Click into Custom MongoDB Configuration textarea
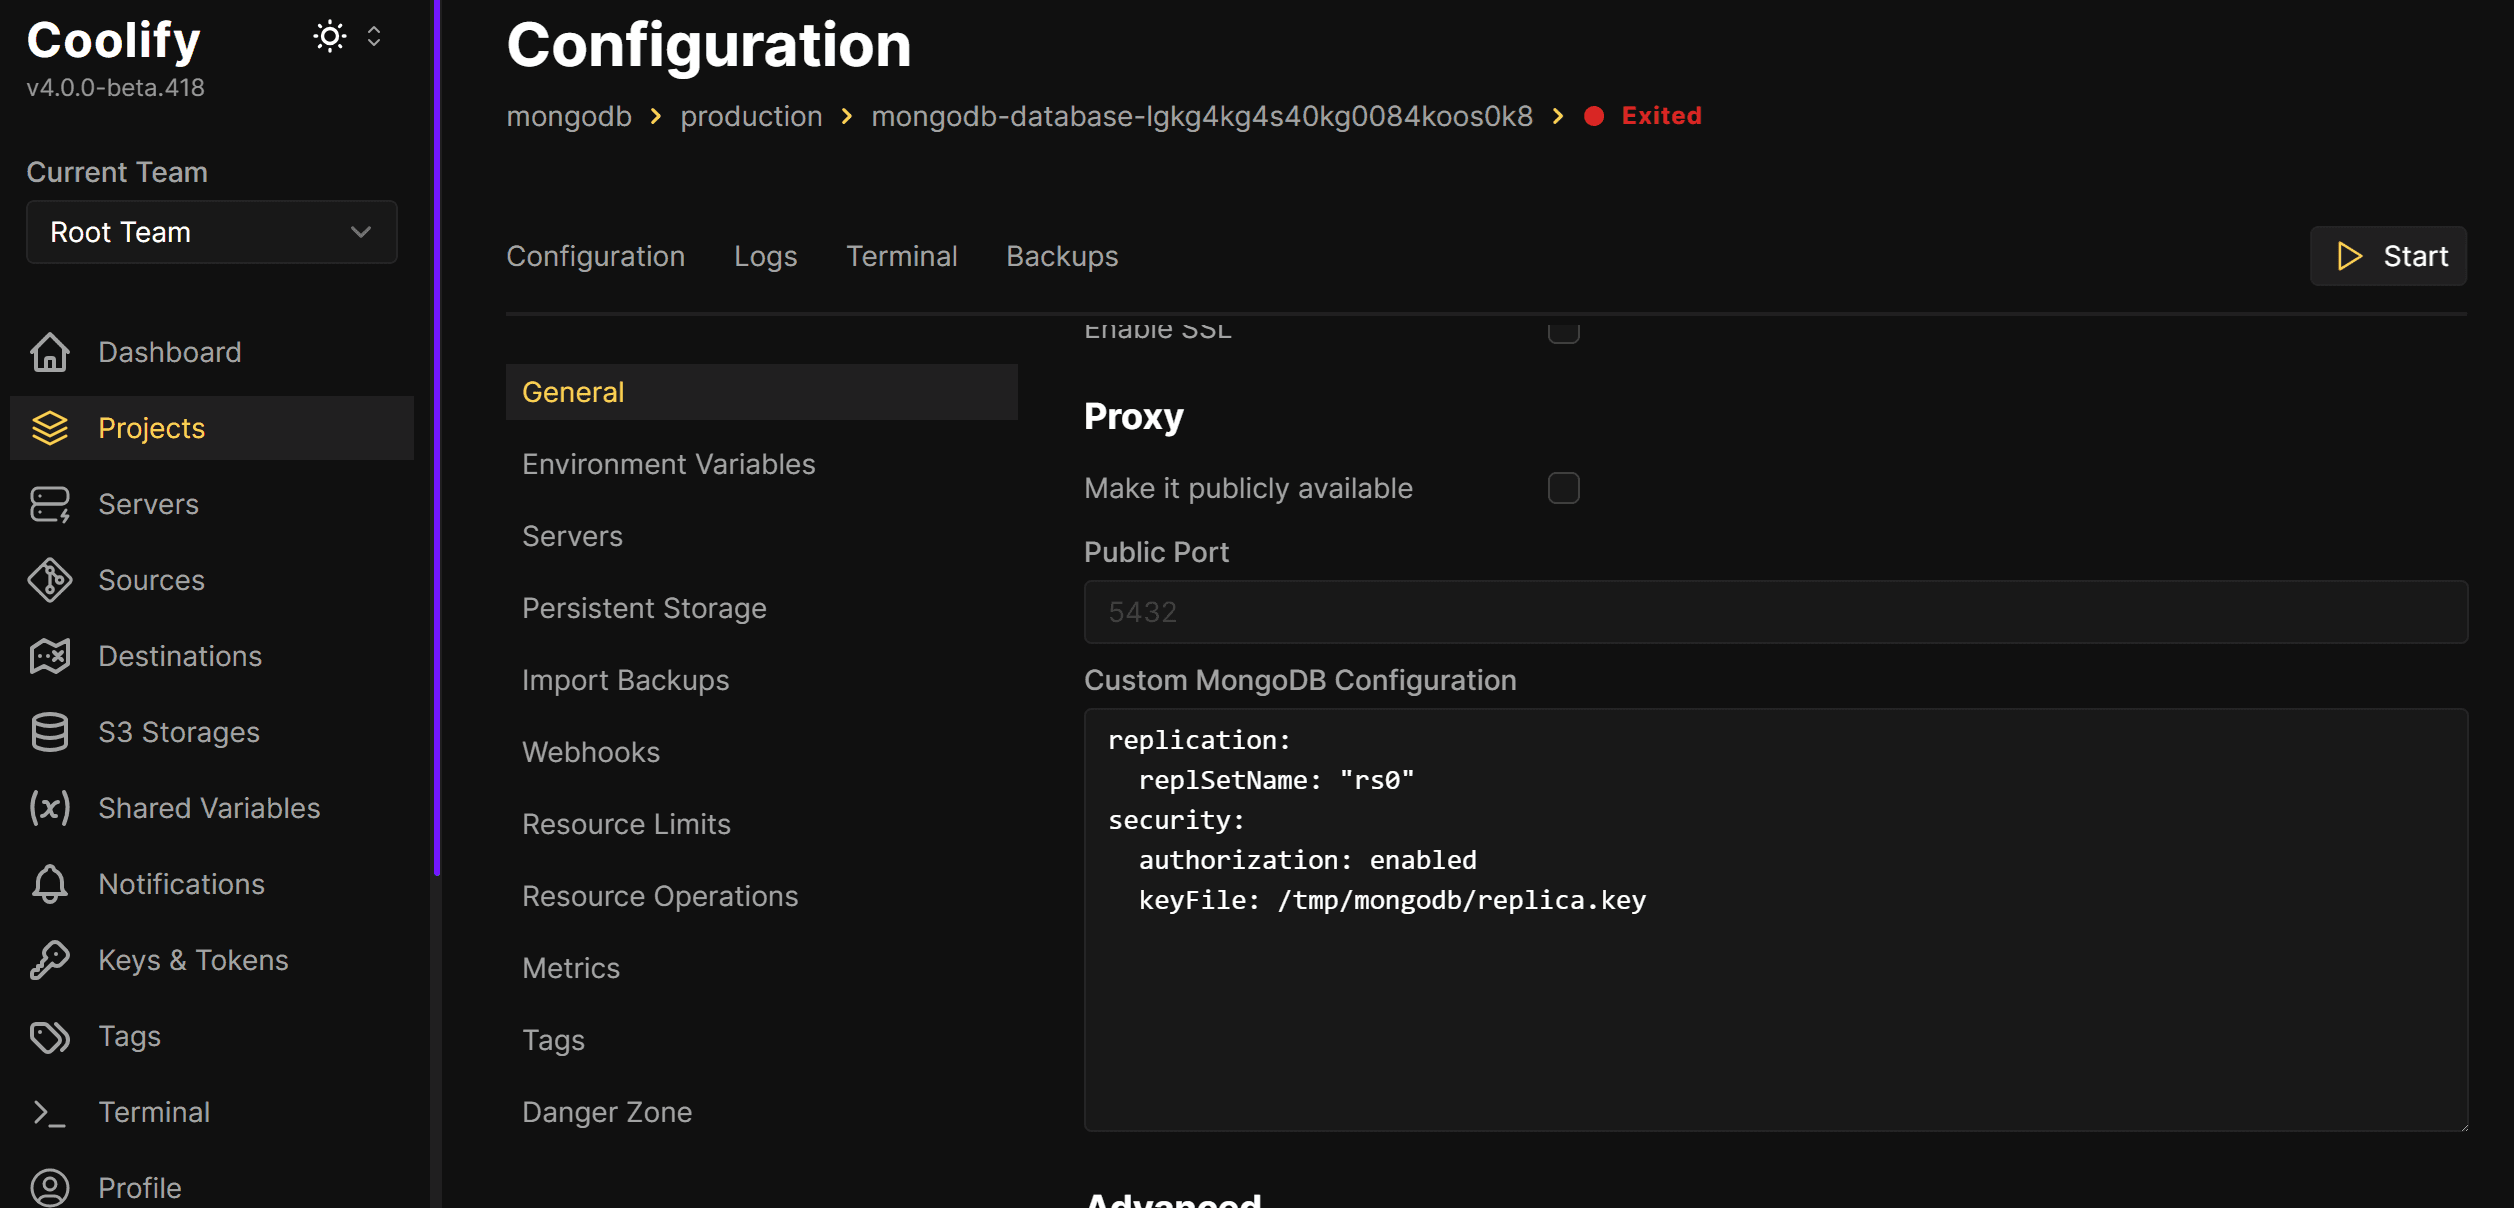The height and width of the screenshot is (1208, 2514). [x=1776, y=920]
